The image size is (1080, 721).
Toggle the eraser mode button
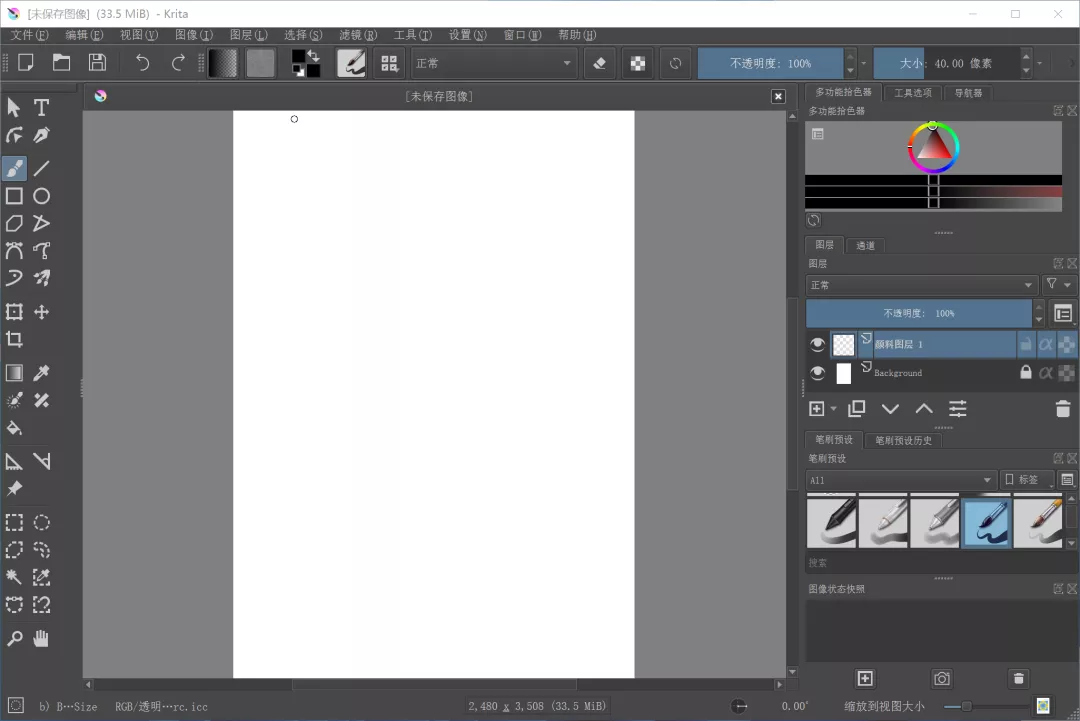(x=599, y=63)
